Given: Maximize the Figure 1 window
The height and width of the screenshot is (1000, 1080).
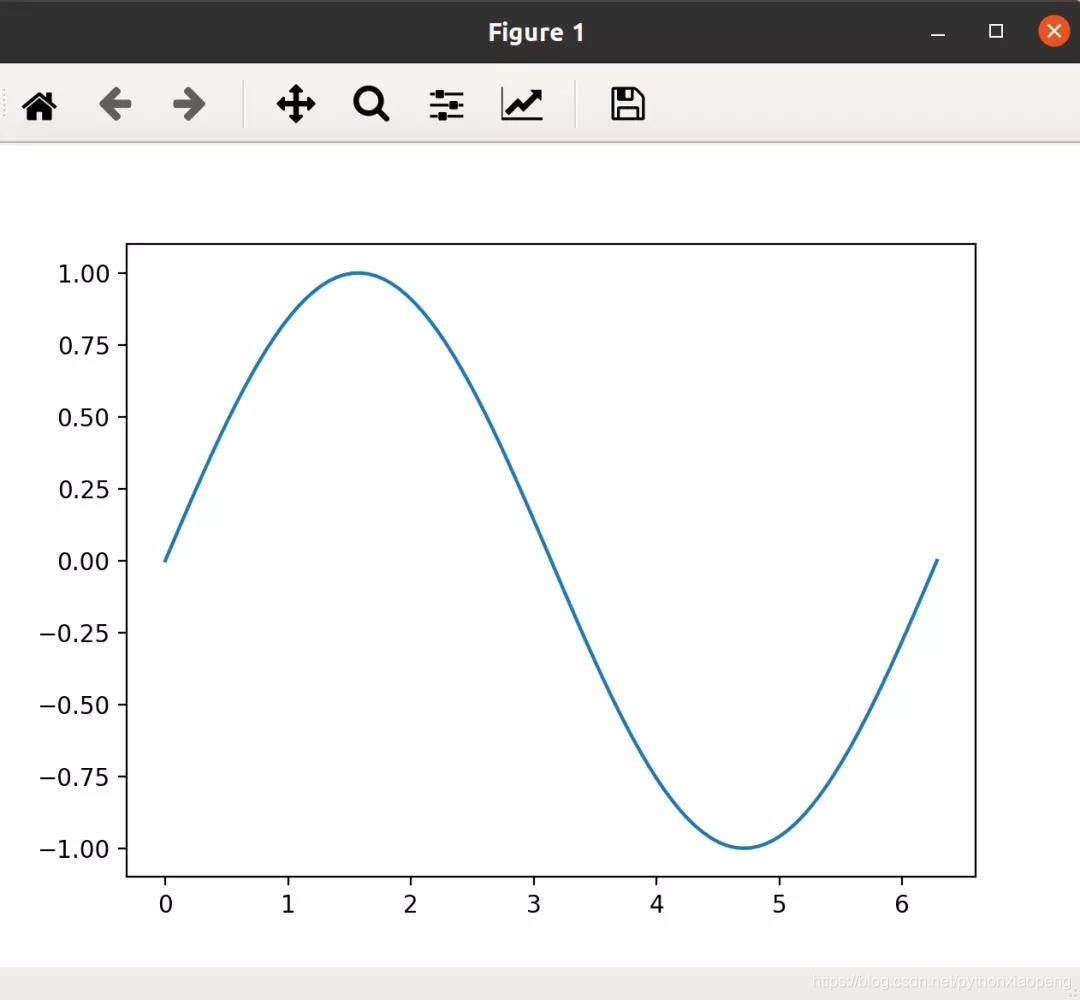Looking at the screenshot, I should click(996, 31).
